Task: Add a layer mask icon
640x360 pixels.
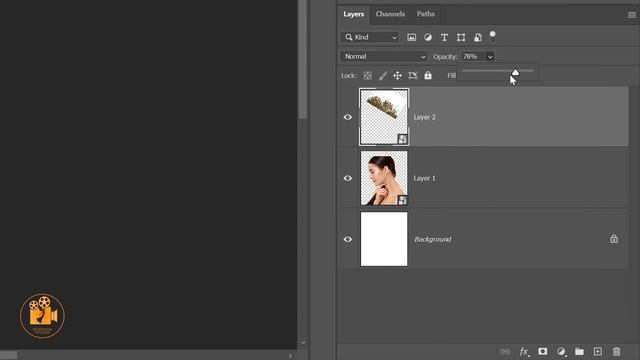Action: point(542,351)
